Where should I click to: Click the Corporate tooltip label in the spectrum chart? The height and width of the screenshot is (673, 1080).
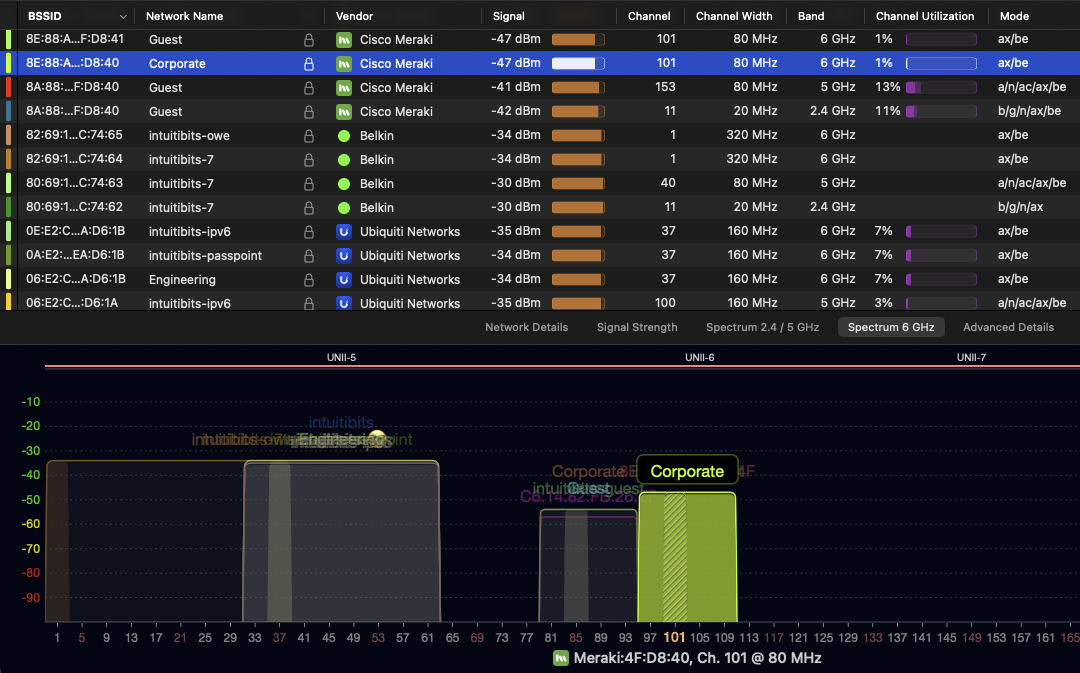(x=687, y=471)
